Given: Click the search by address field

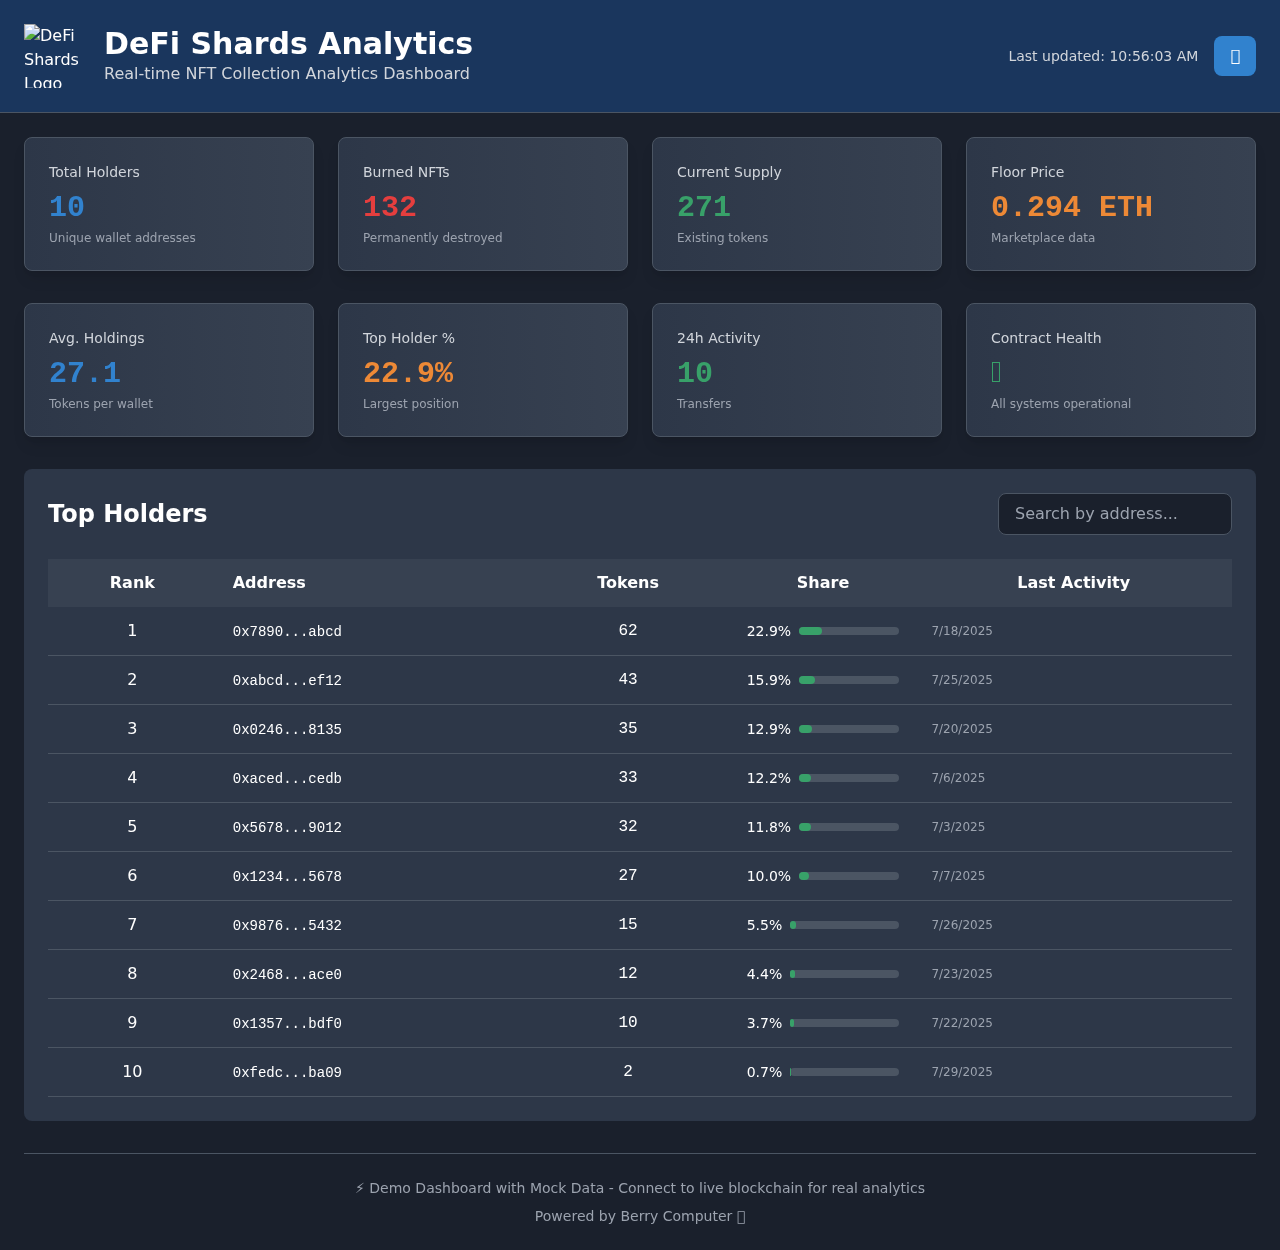Looking at the screenshot, I should click(1114, 514).
